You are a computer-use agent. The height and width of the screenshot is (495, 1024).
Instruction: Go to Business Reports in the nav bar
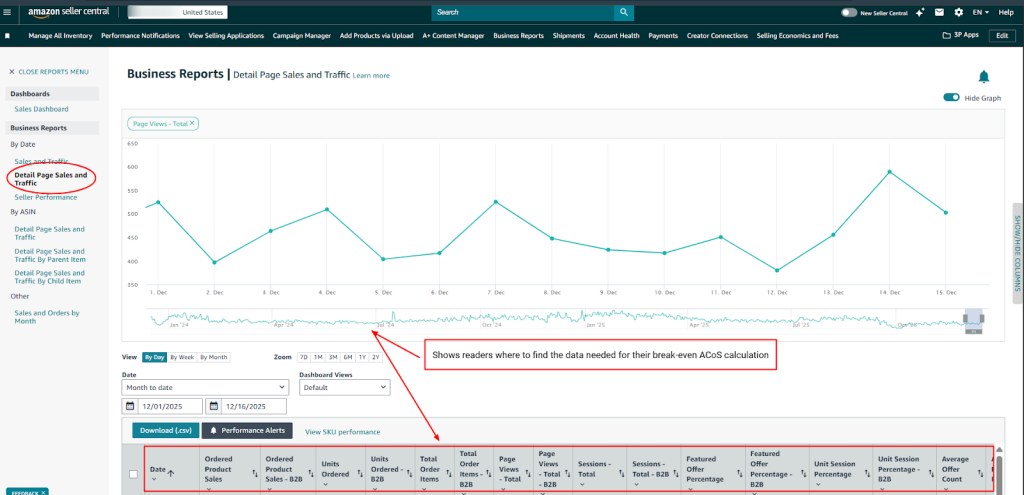(519, 36)
